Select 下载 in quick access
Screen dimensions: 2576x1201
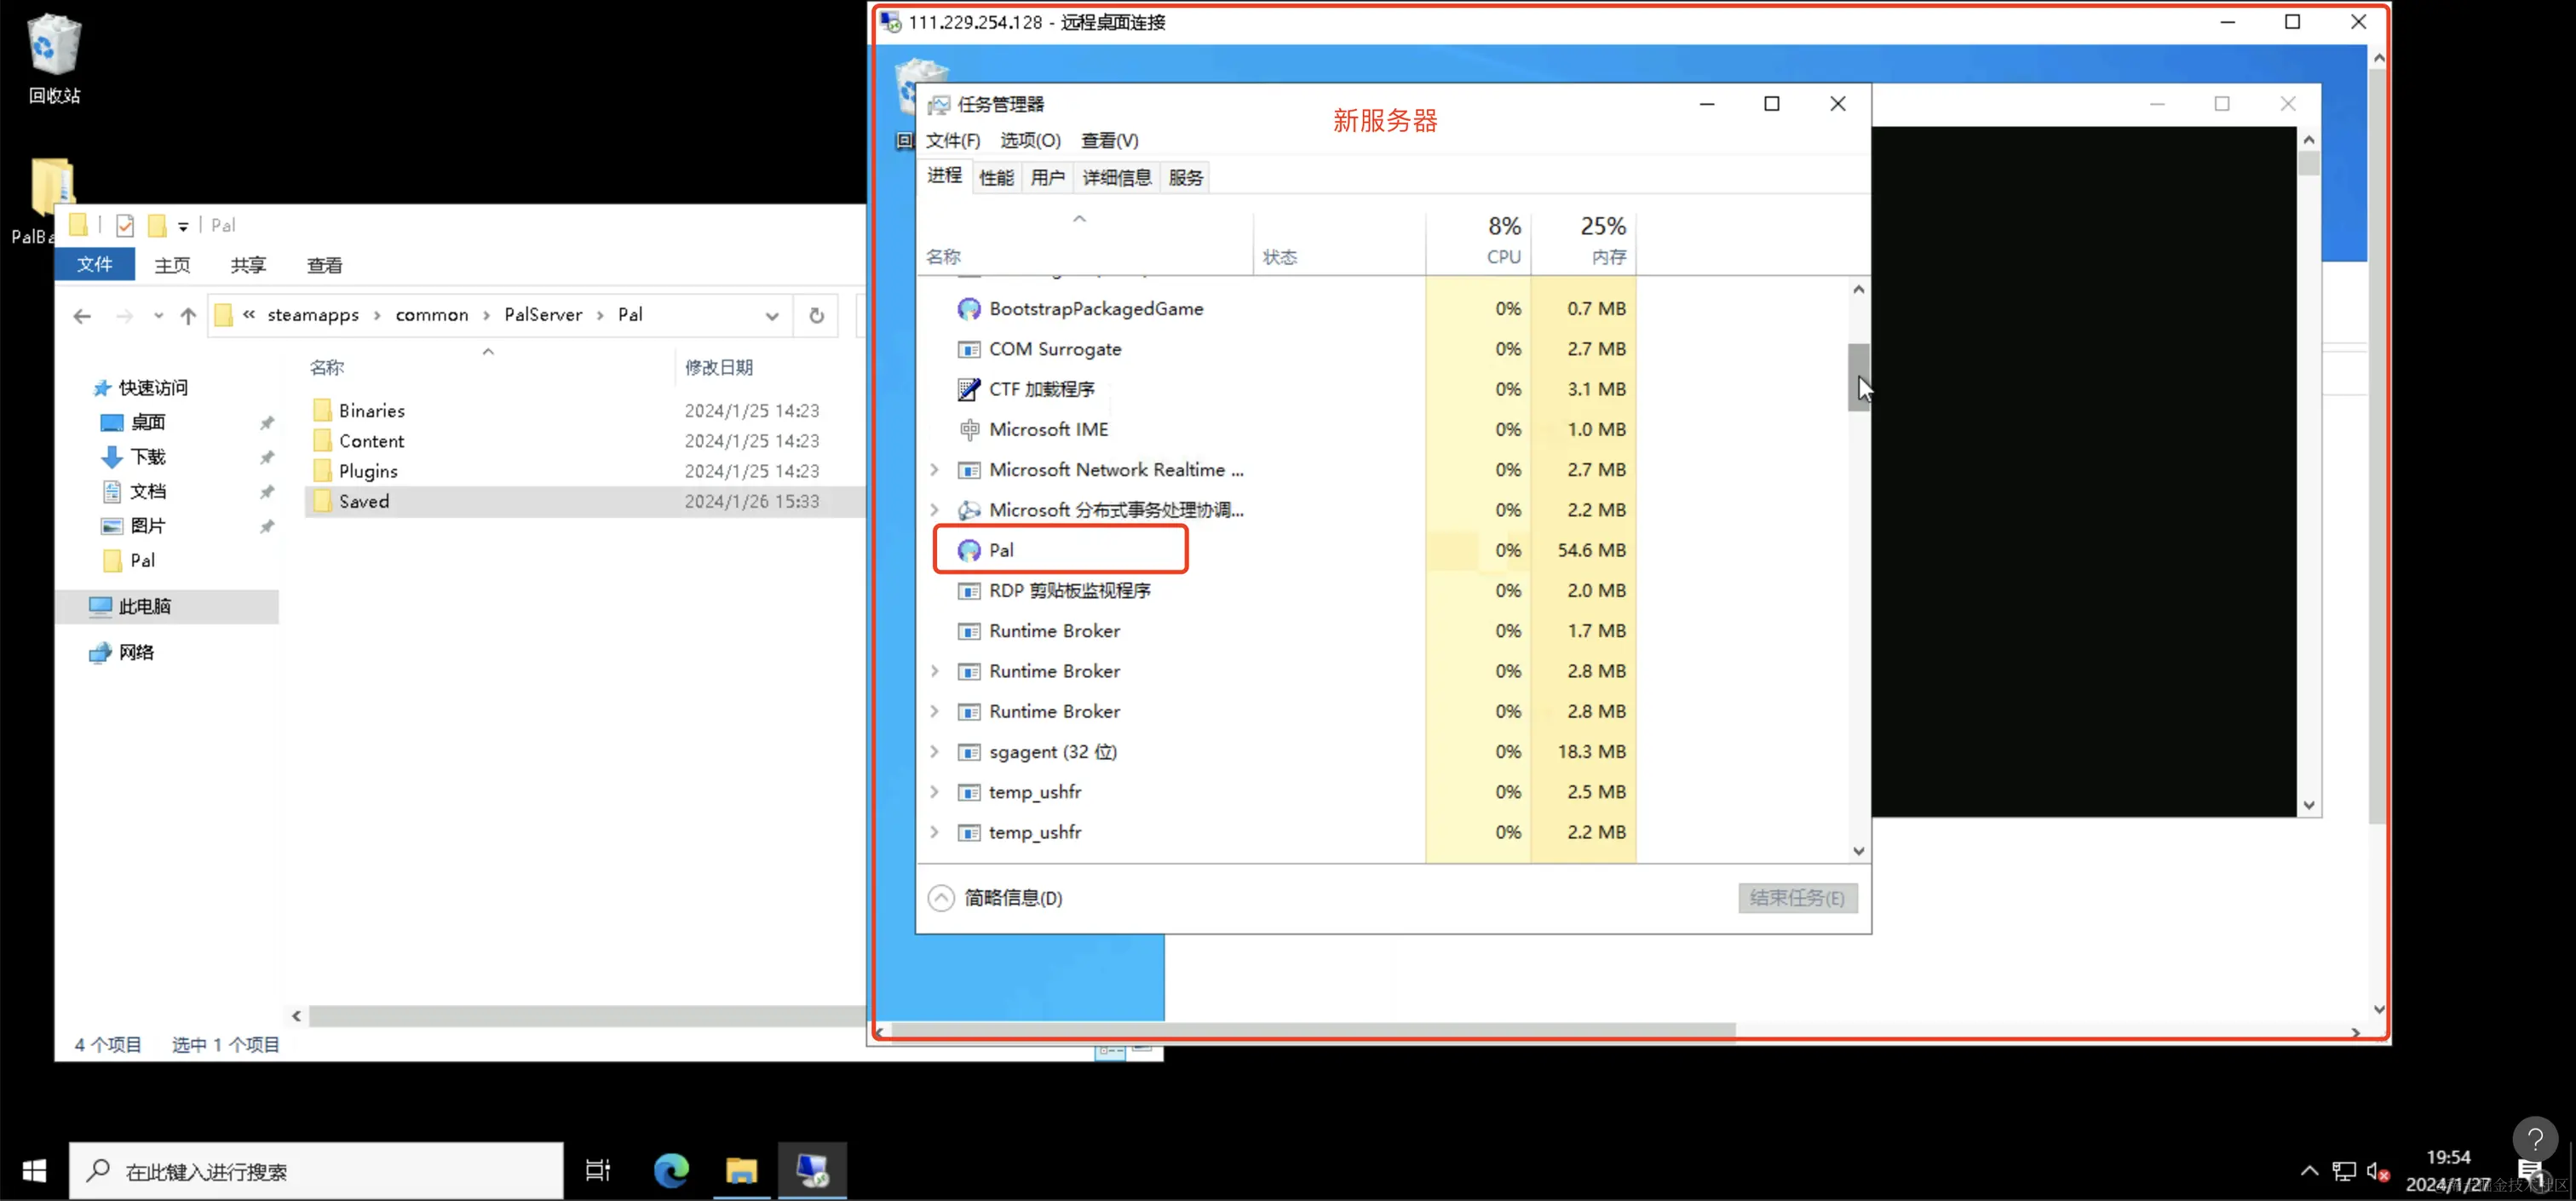point(148,457)
